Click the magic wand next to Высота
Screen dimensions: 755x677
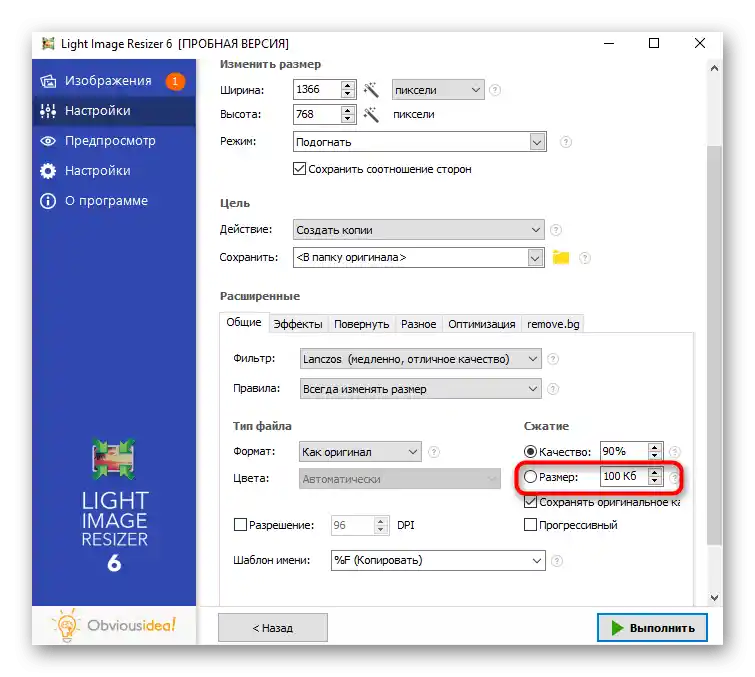[371, 115]
